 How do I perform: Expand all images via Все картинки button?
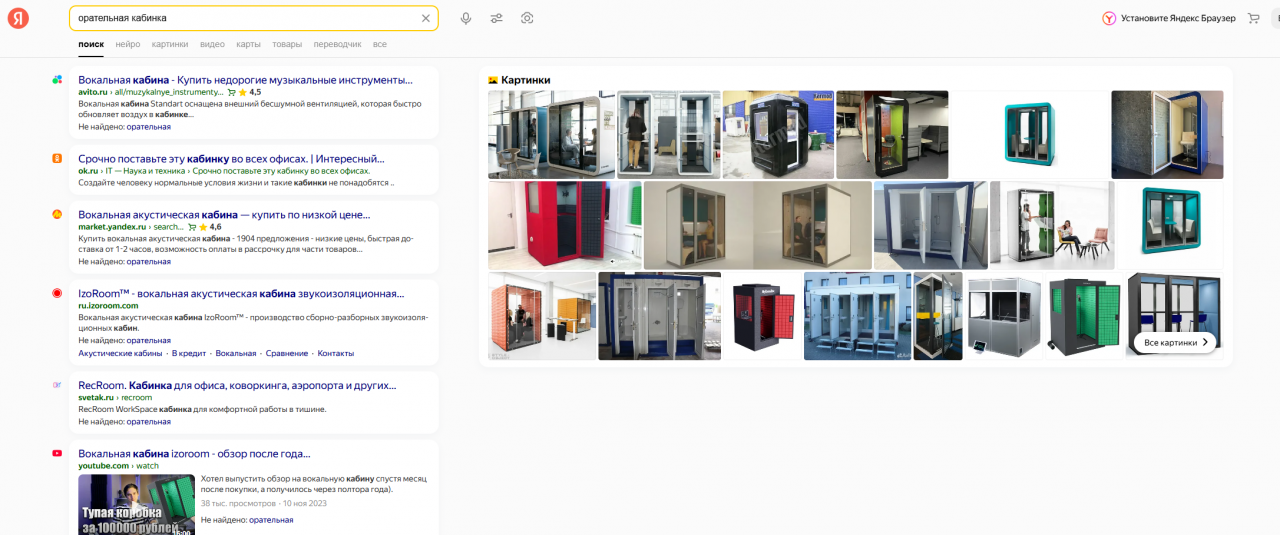(x=1175, y=342)
